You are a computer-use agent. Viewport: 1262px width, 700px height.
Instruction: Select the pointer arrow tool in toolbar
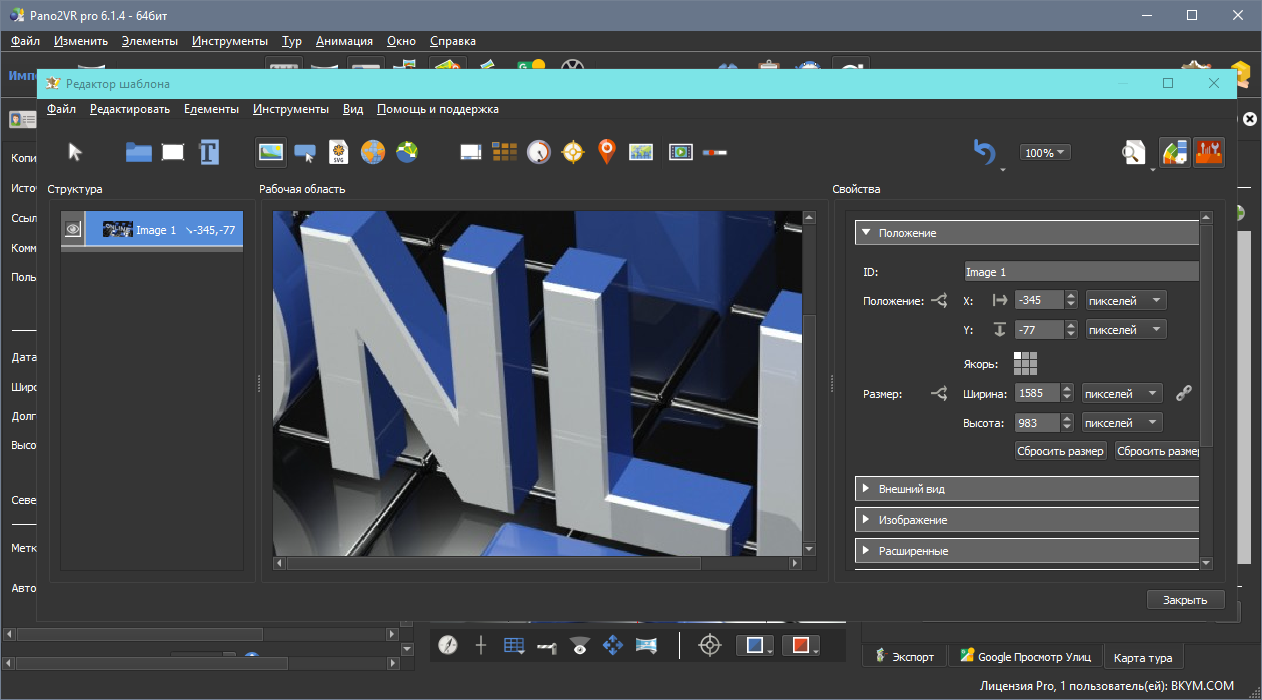coord(75,152)
